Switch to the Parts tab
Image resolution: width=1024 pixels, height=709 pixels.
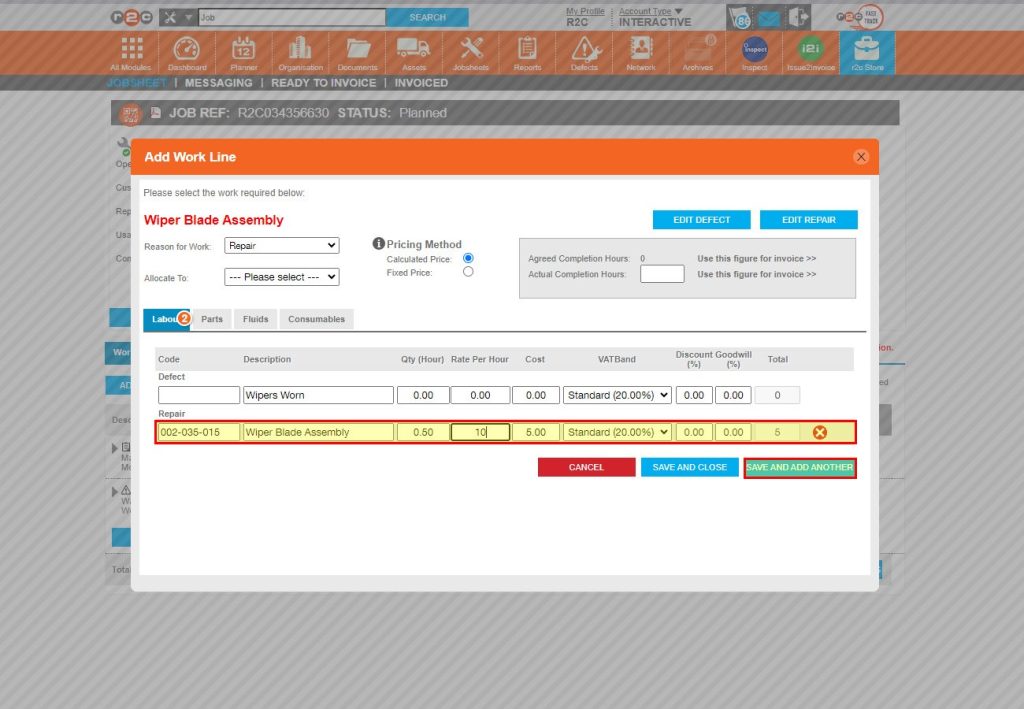pos(211,318)
